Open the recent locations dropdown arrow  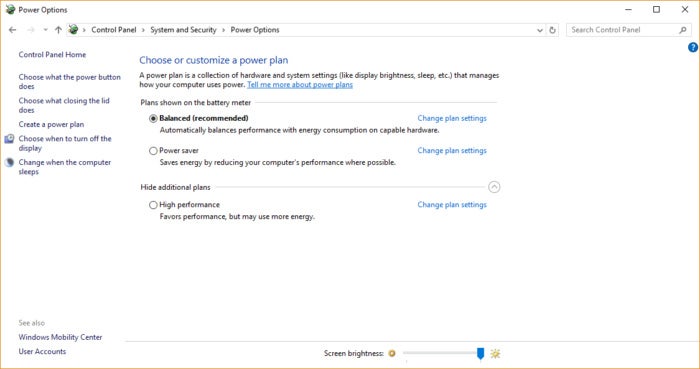pyautogui.click(x=45, y=30)
